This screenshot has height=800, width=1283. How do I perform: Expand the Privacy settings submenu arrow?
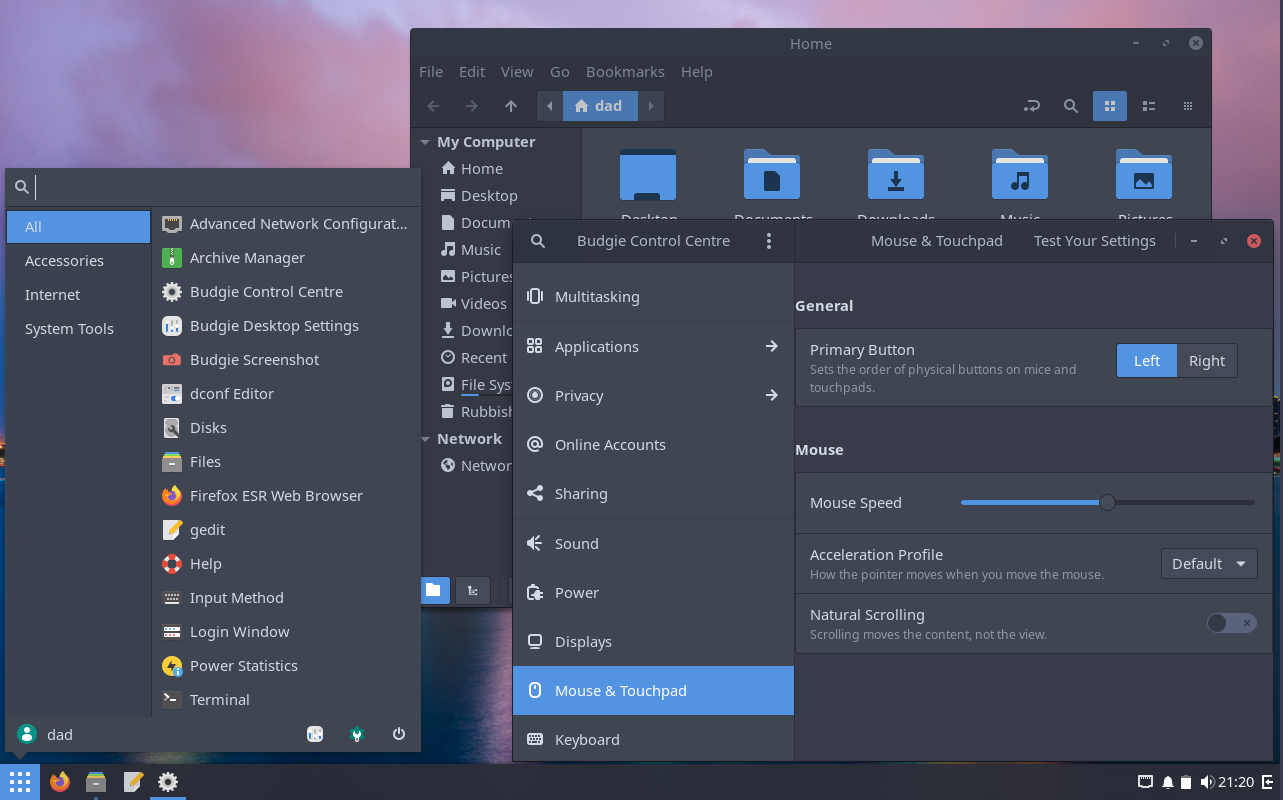(771, 395)
